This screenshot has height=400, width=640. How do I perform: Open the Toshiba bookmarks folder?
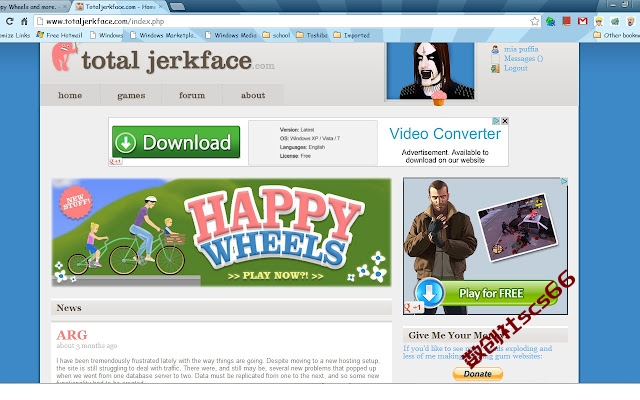click(312, 35)
